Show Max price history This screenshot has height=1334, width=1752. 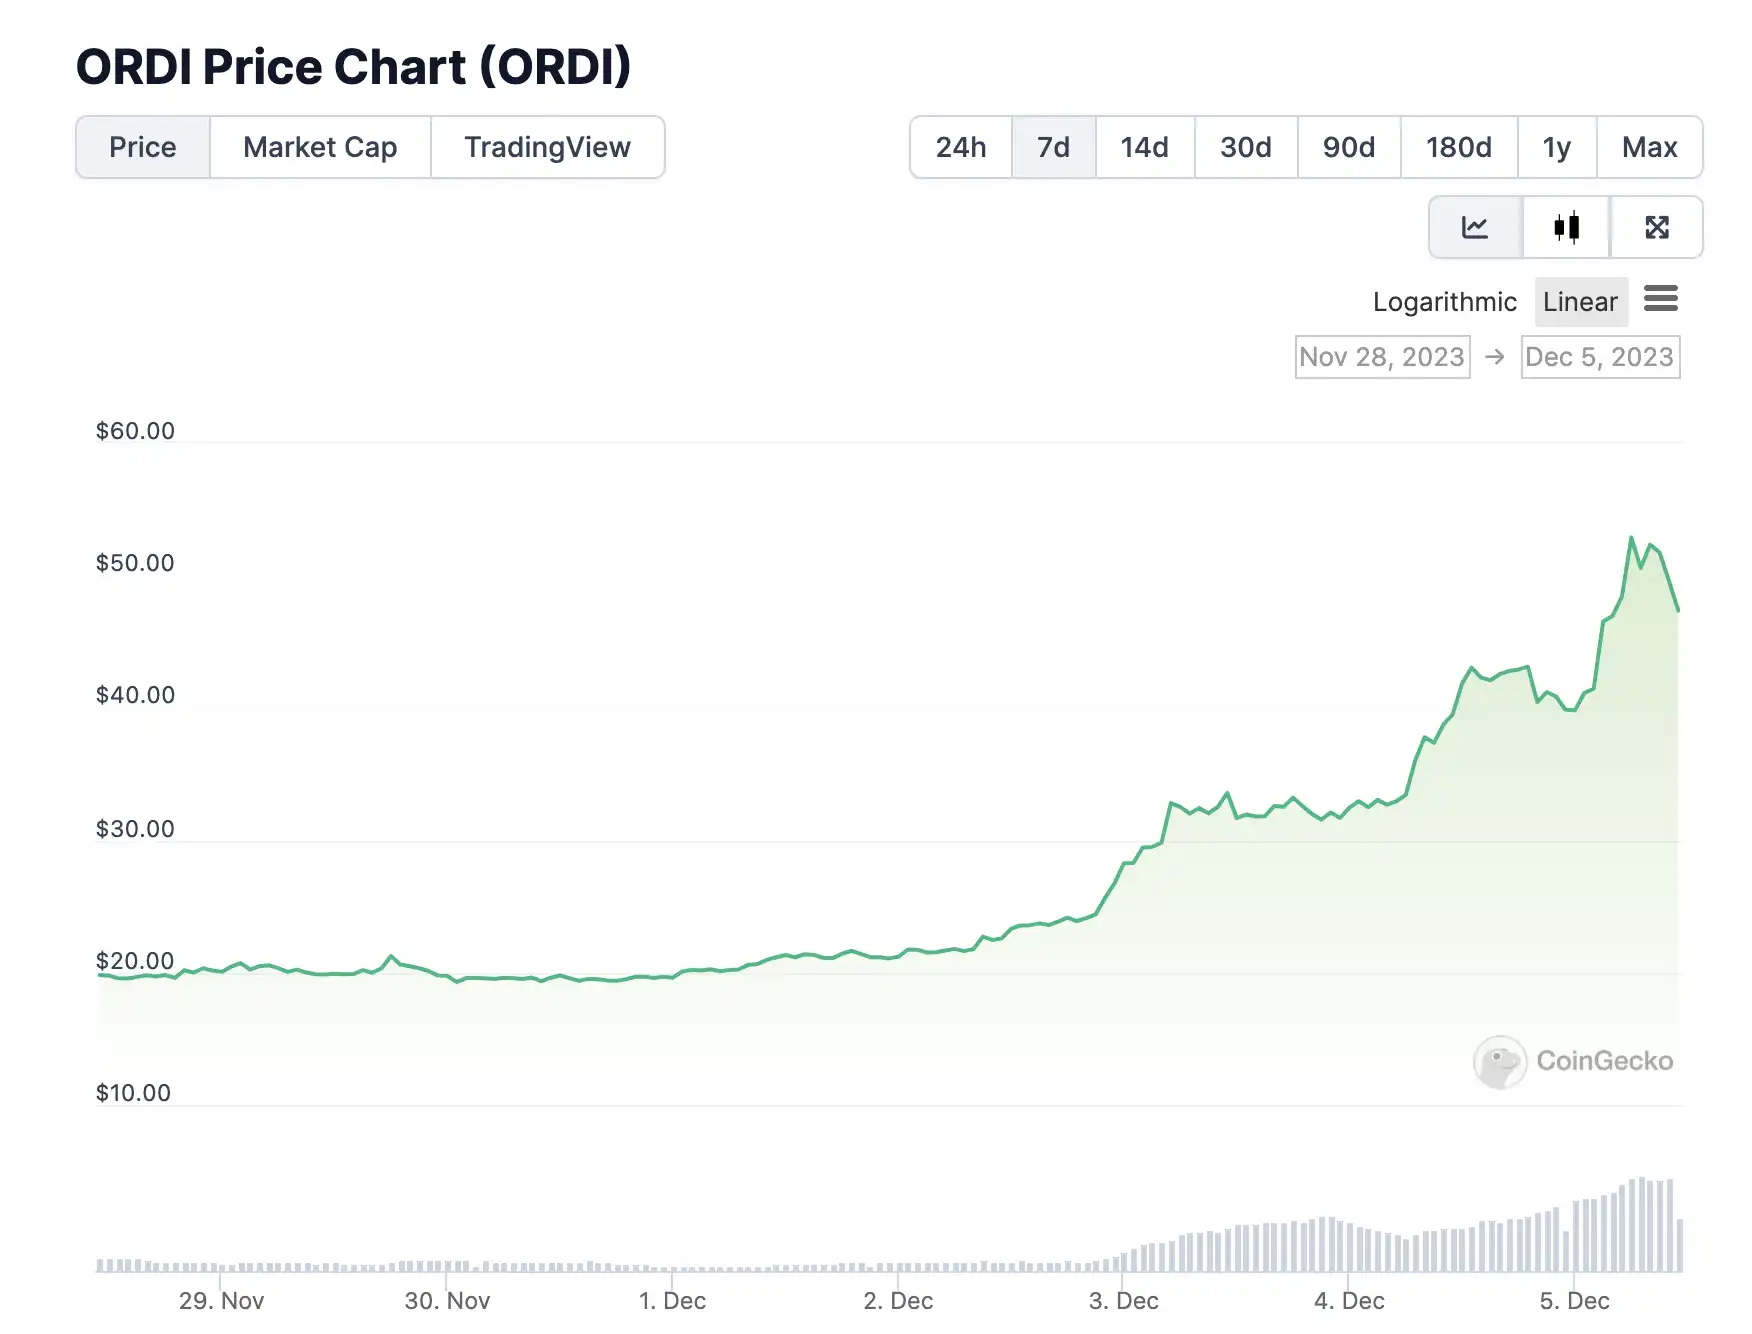point(1649,147)
